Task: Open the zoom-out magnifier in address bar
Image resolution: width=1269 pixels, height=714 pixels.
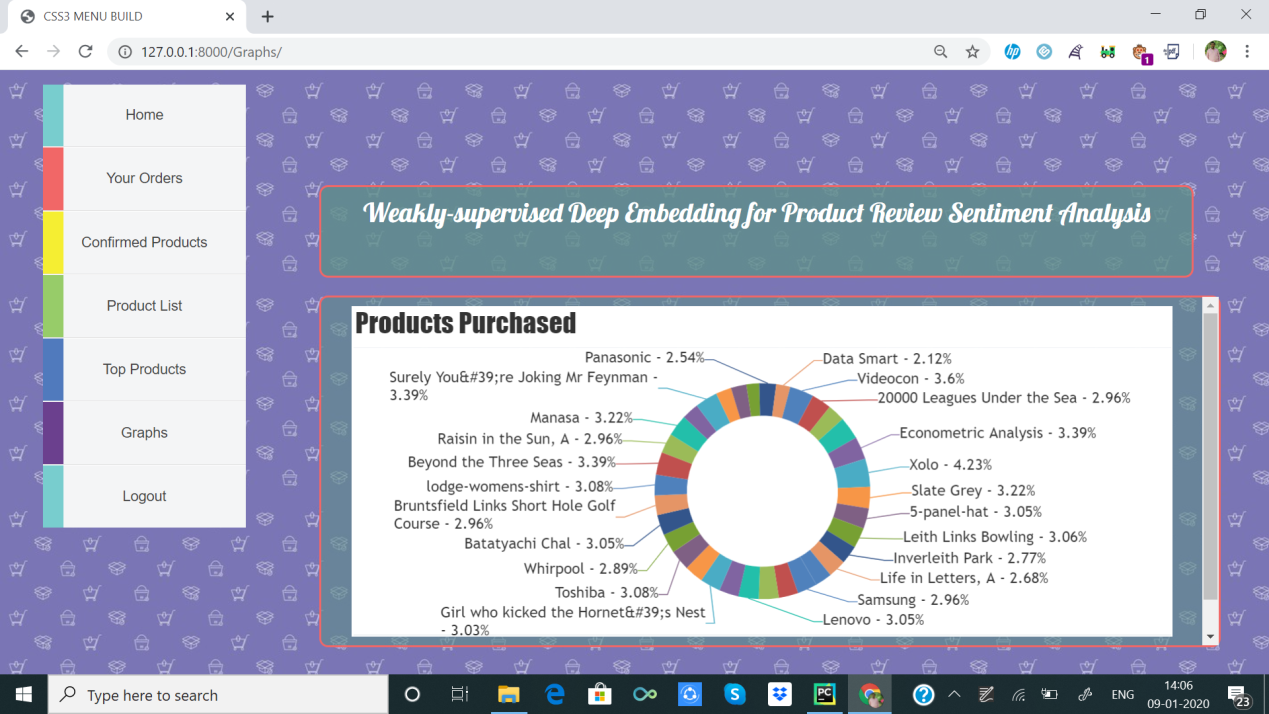Action: (x=940, y=51)
